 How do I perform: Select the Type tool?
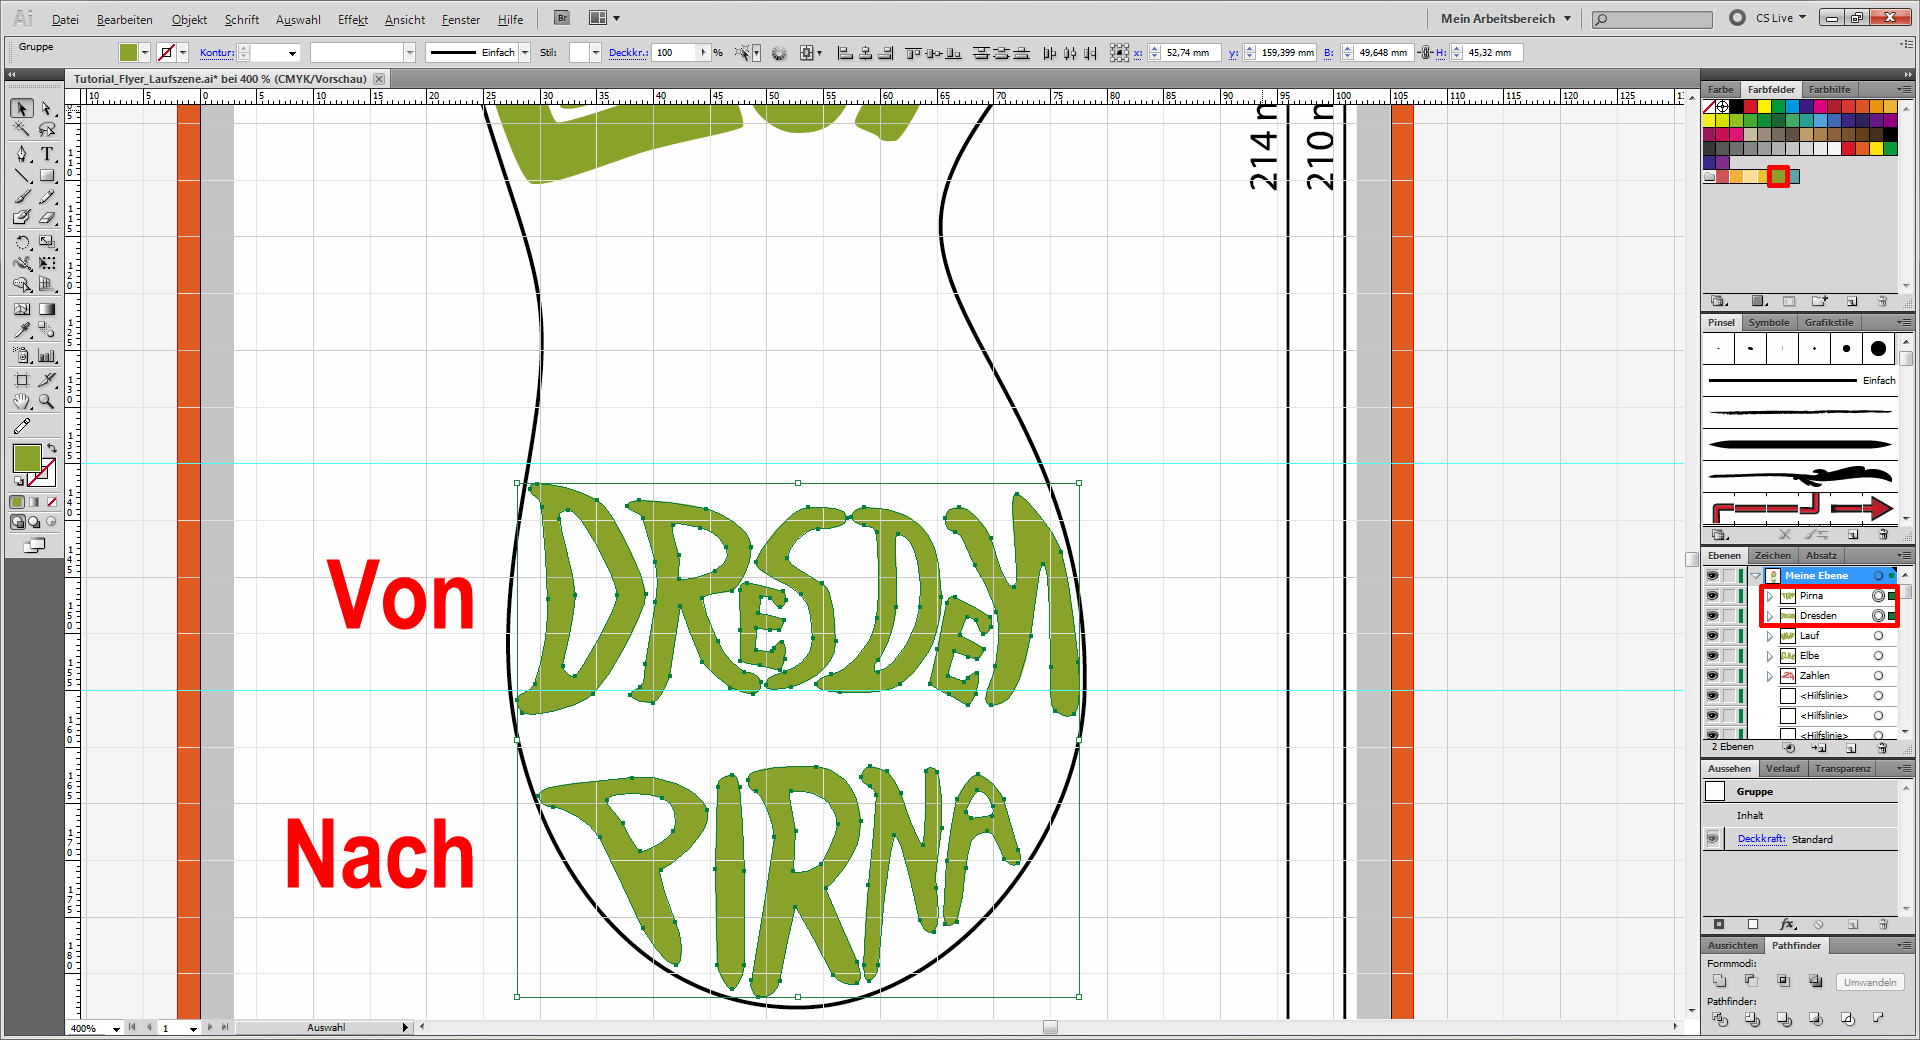(47, 154)
